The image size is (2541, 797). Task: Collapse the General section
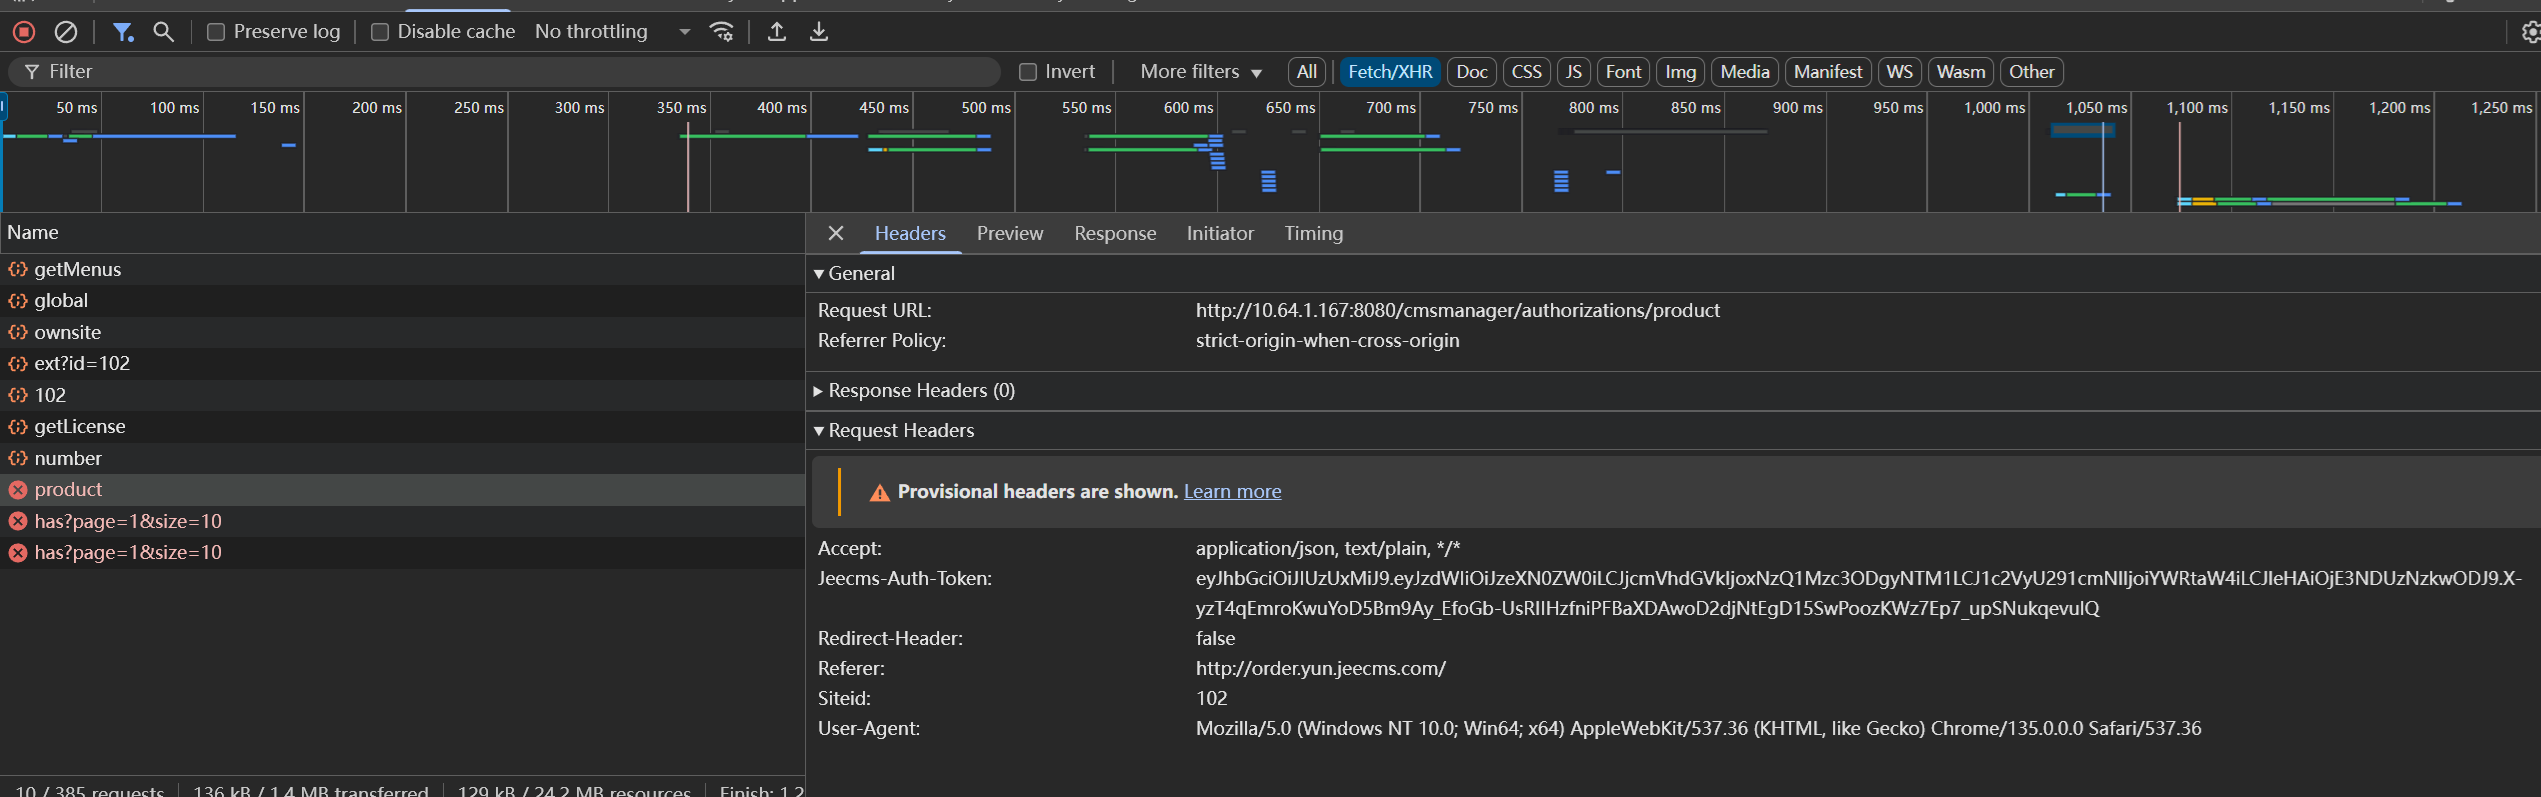860,274
